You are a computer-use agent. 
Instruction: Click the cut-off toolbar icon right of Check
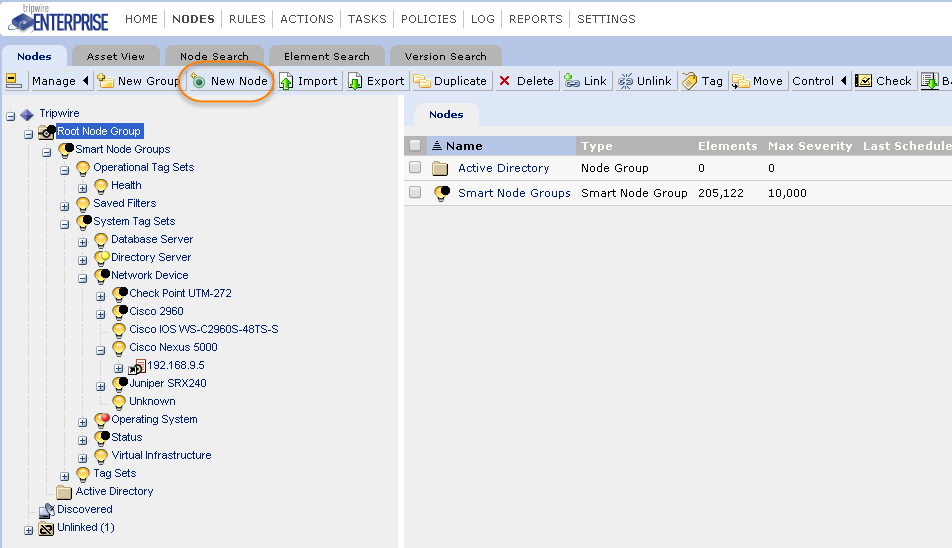coord(930,81)
